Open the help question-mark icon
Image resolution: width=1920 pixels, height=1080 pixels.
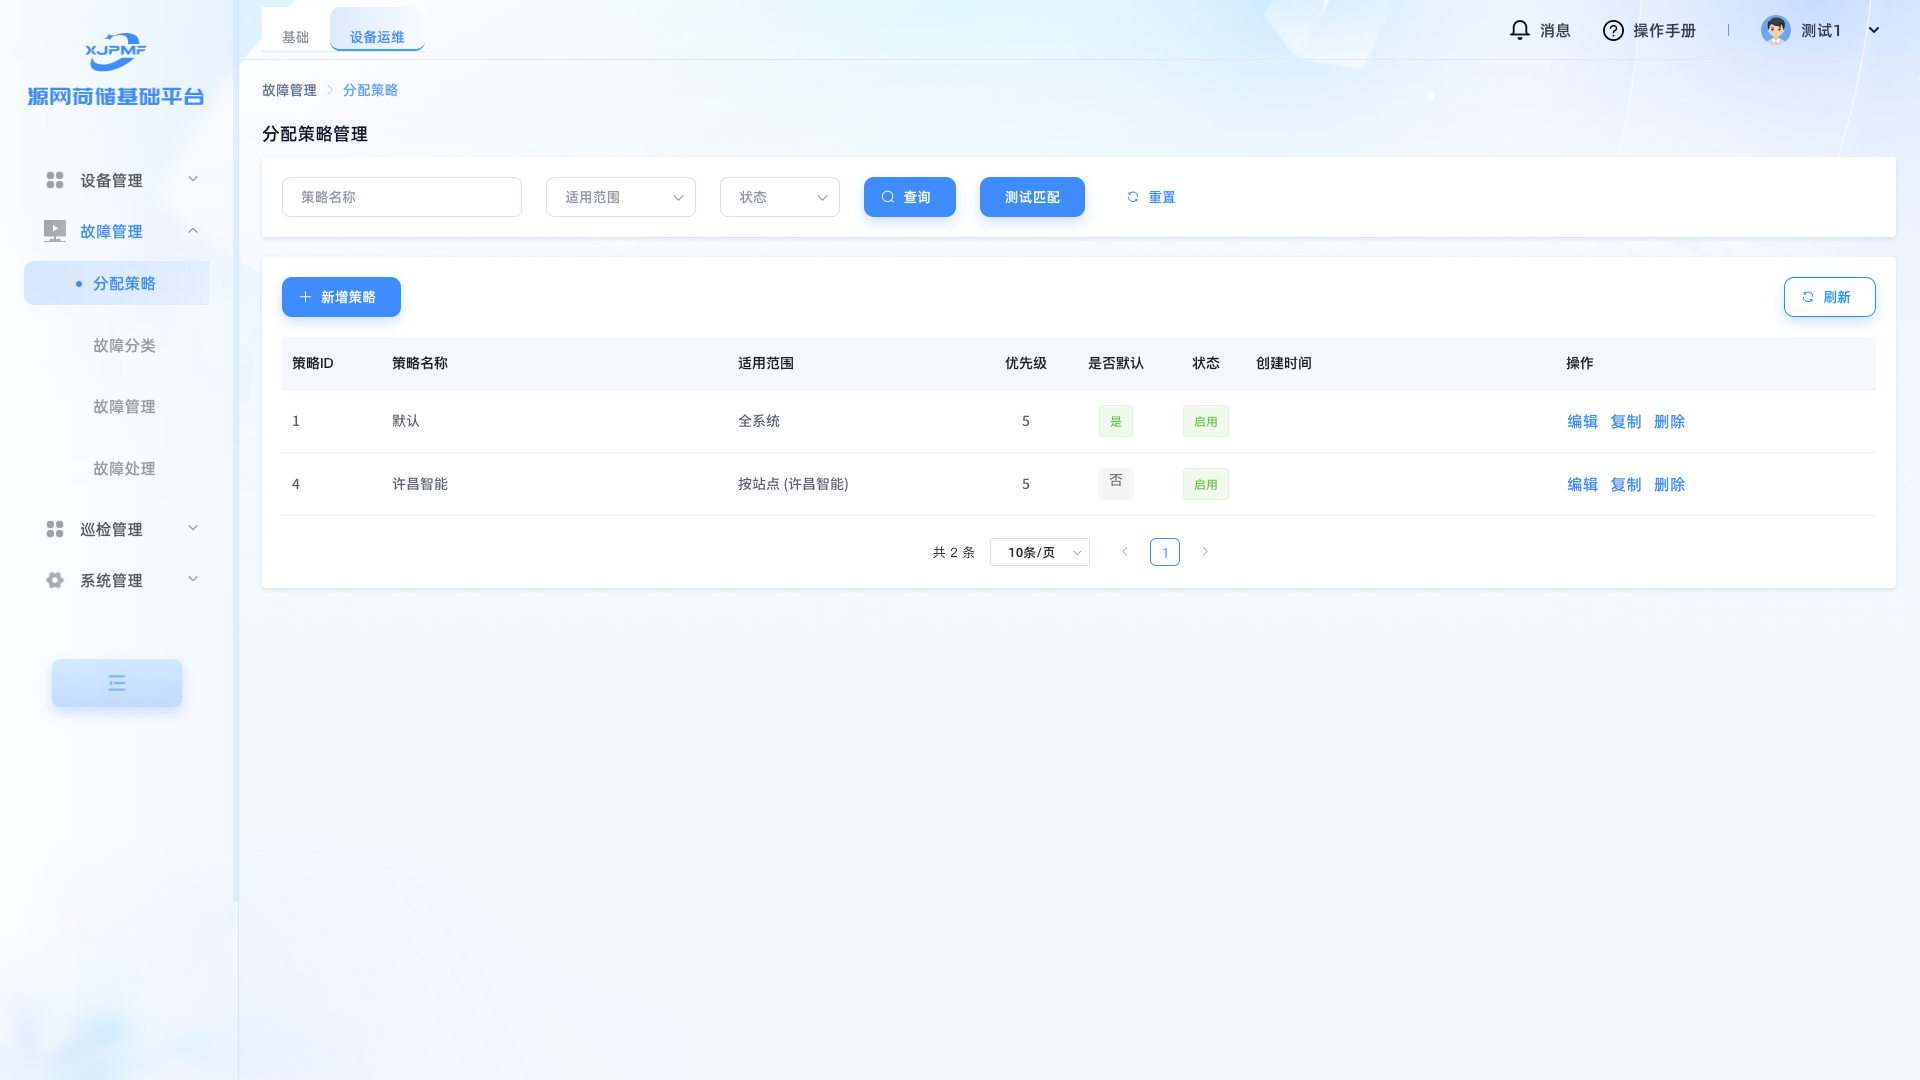(1613, 30)
